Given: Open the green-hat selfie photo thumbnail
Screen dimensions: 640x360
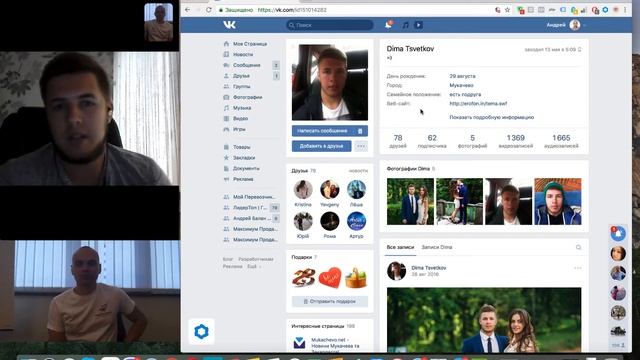Looking at the screenshot, I should point(558,202).
